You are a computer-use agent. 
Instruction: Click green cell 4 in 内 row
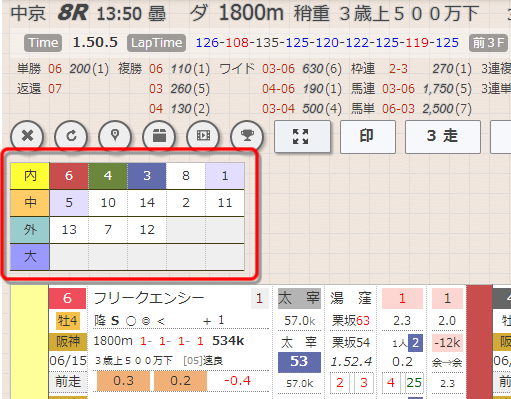[108, 176]
